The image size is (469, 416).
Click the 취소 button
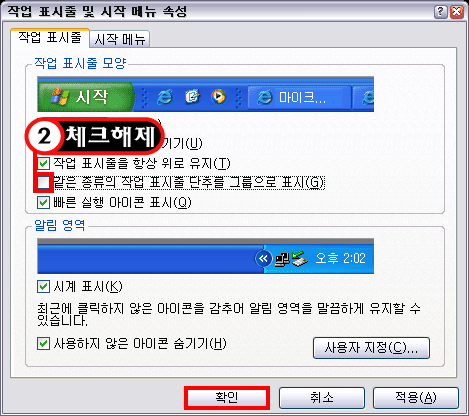pyautogui.click(x=322, y=398)
